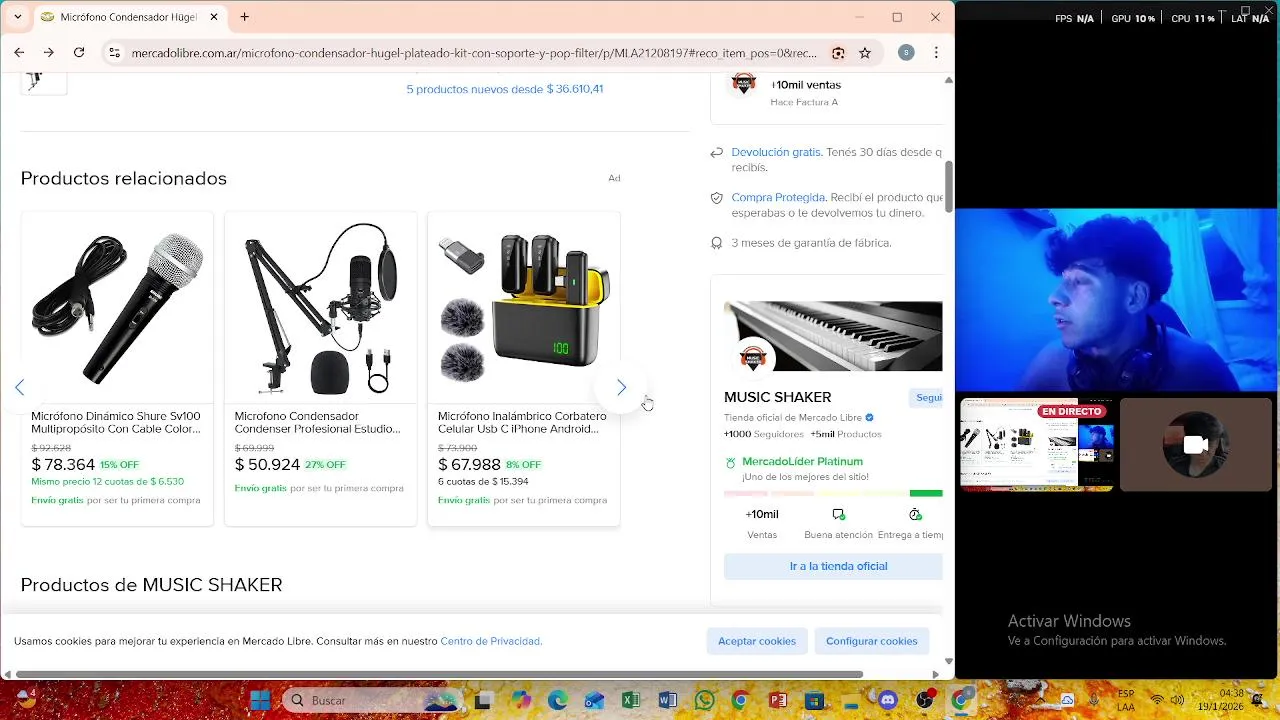Click the Devolución gratis link

coord(776,152)
